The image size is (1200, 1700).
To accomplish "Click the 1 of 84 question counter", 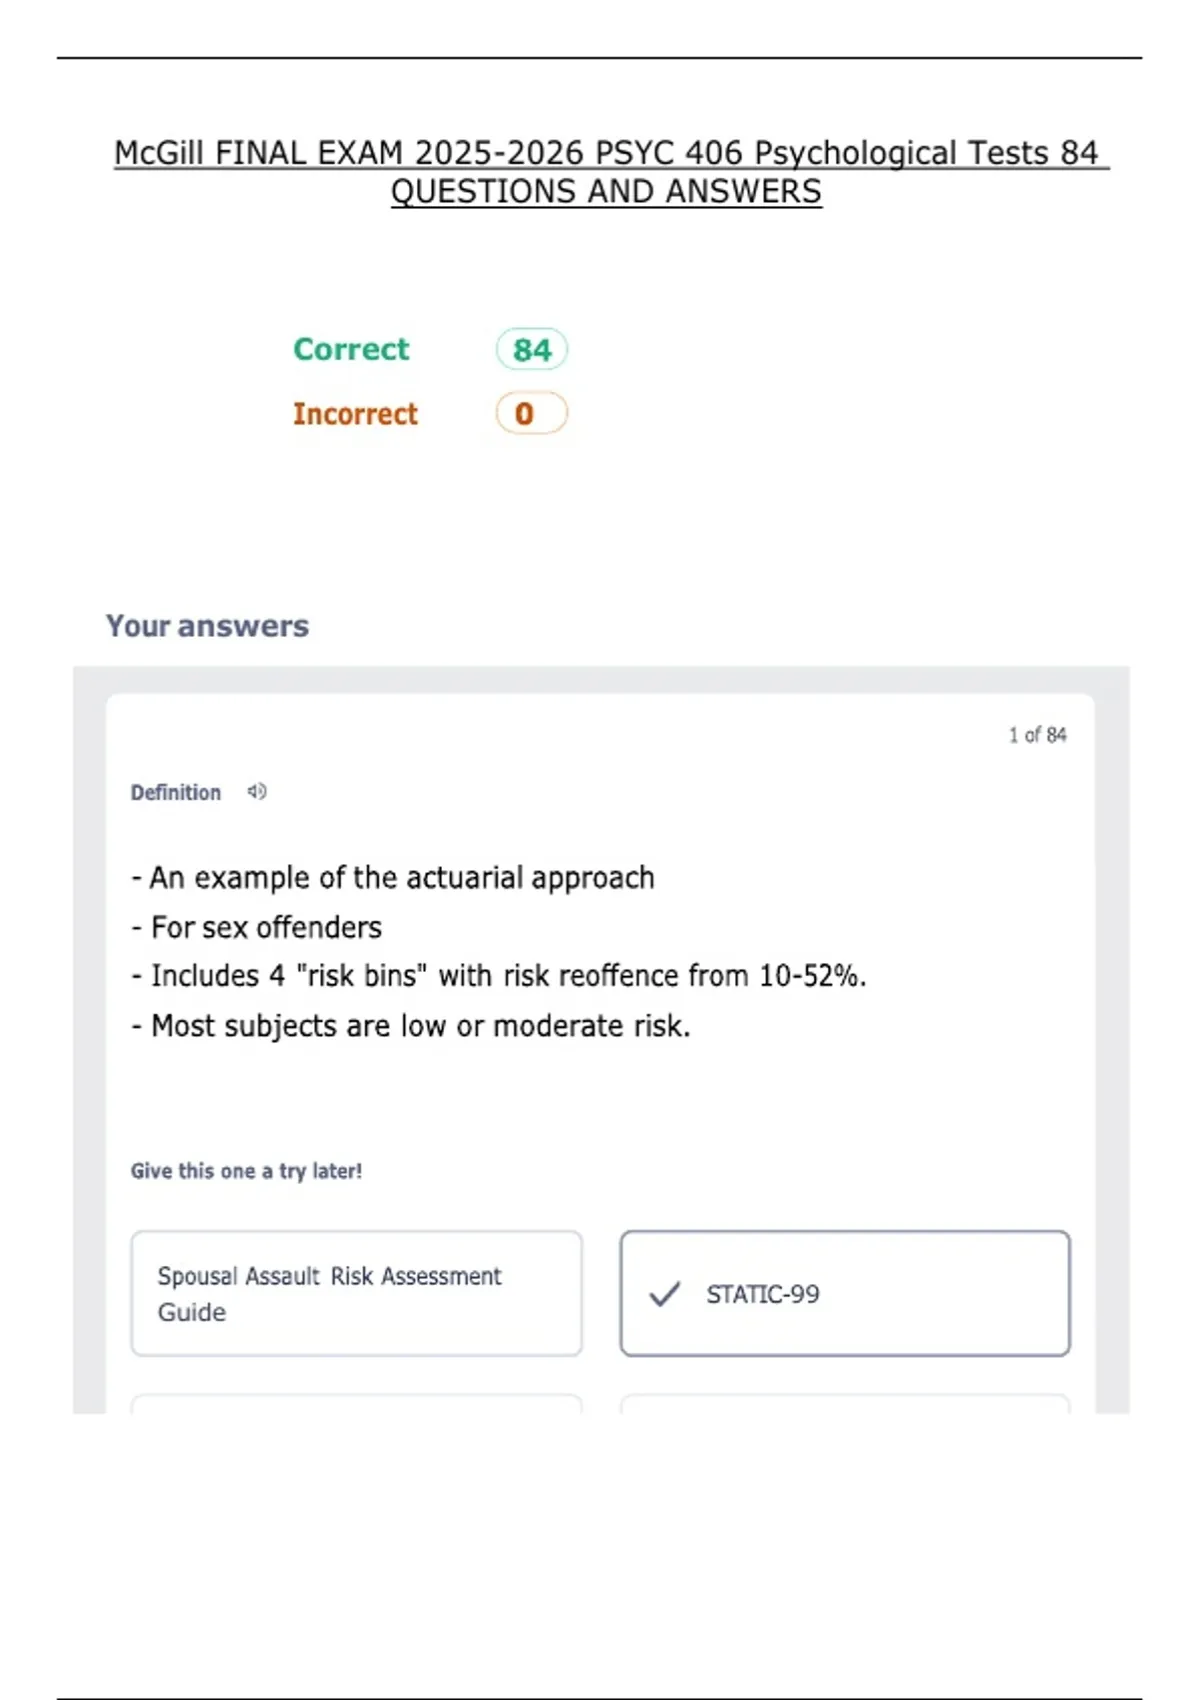I will click(1037, 735).
